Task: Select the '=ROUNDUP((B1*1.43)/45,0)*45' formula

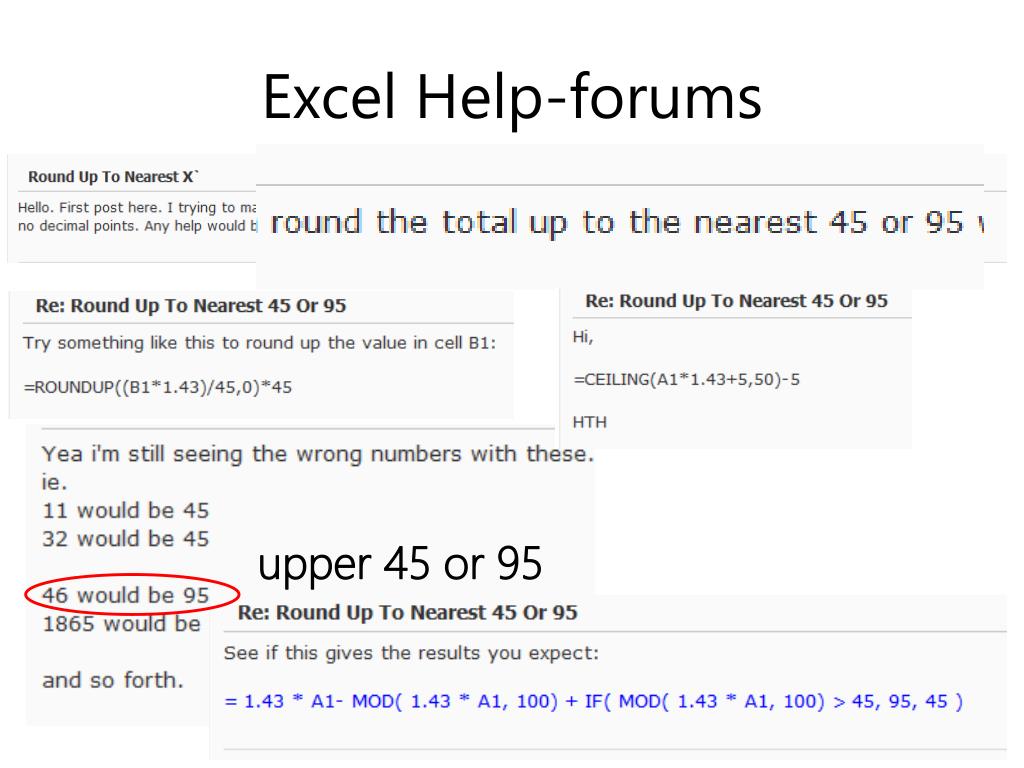Action: (157, 387)
